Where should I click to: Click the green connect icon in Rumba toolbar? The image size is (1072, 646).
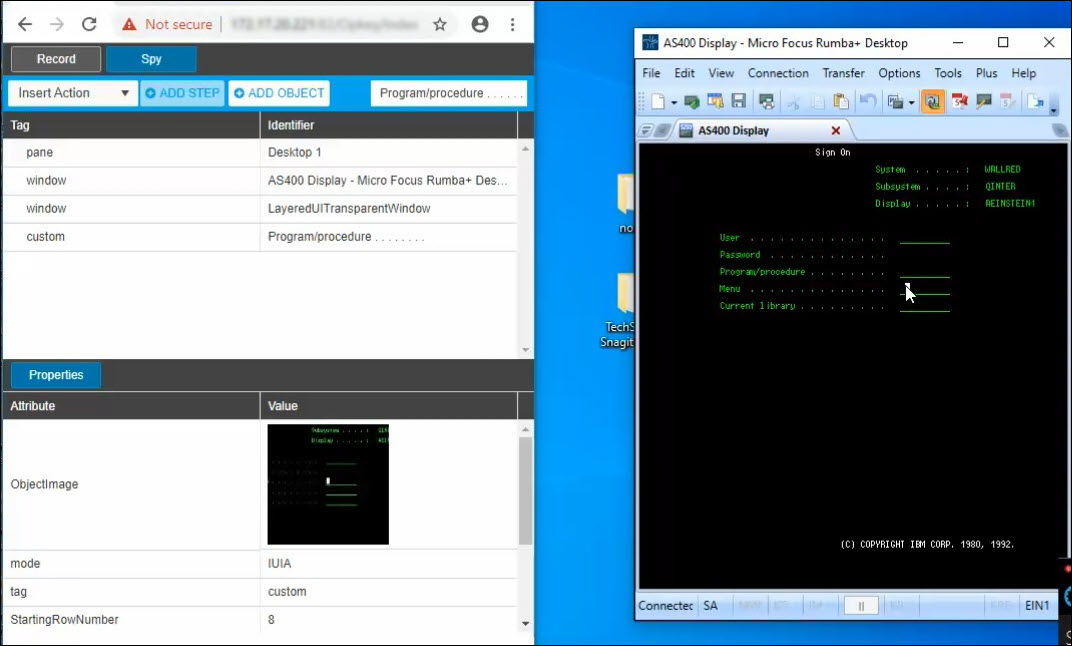point(692,102)
